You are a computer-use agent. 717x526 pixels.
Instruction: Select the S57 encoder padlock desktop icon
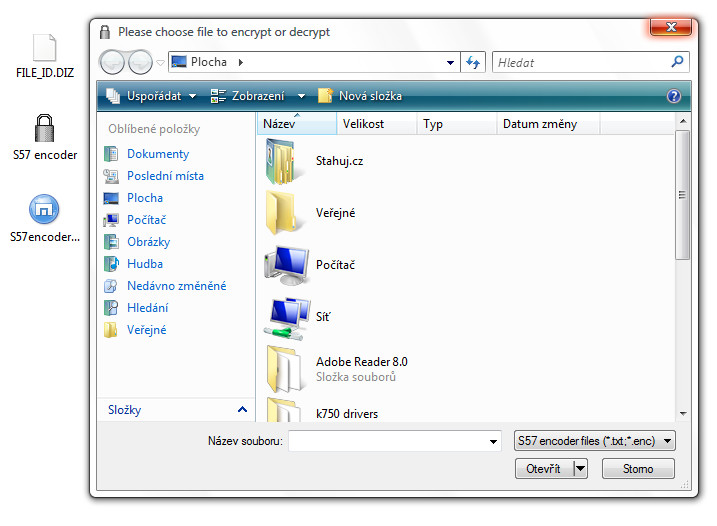[x=44, y=128]
